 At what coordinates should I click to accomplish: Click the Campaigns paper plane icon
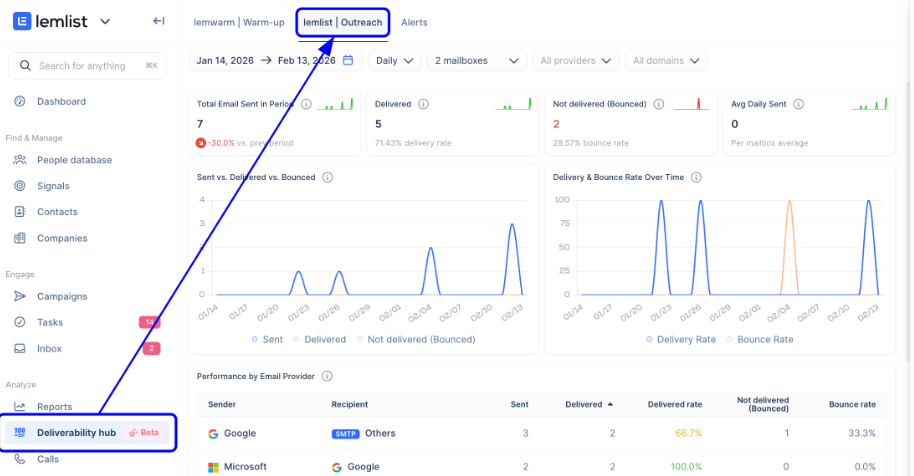click(20, 296)
